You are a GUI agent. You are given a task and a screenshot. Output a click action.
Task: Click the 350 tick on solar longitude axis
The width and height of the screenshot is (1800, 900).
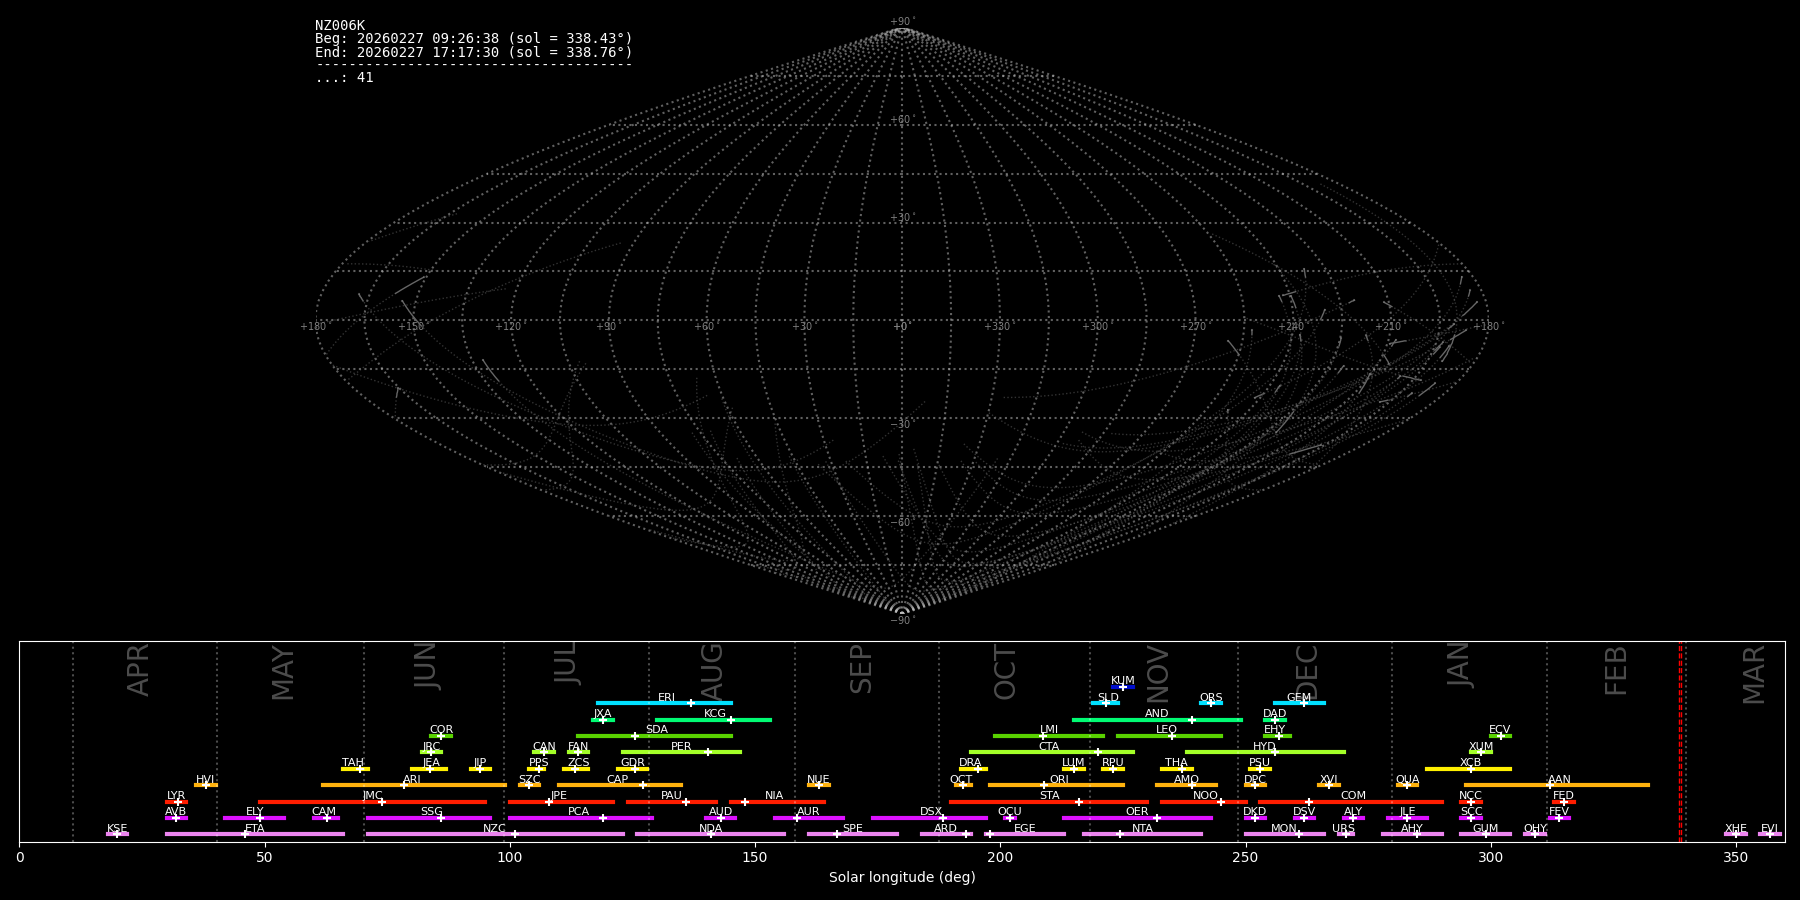pos(1735,857)
